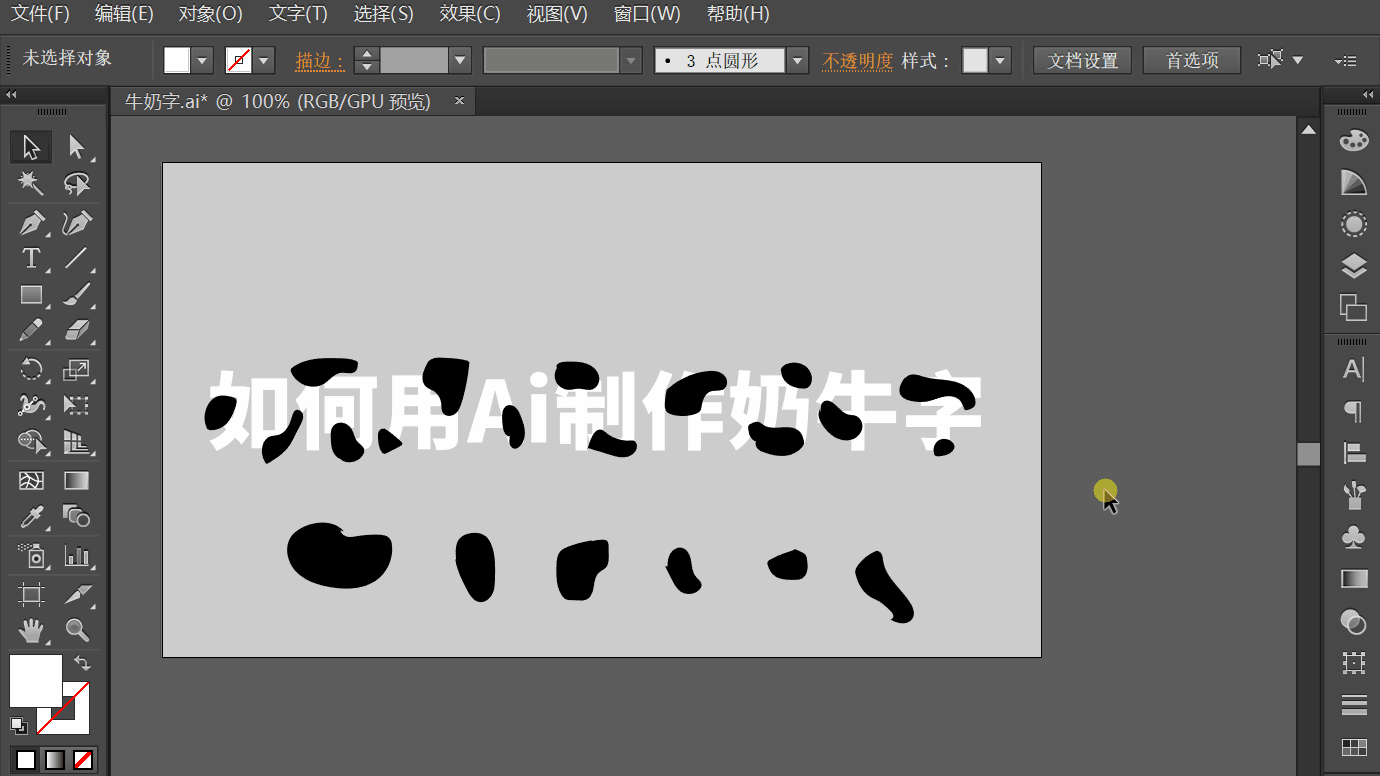The image size is (1380, 776).
Task: Select the Symbol Sprayer tool
Action: point(31,556)
